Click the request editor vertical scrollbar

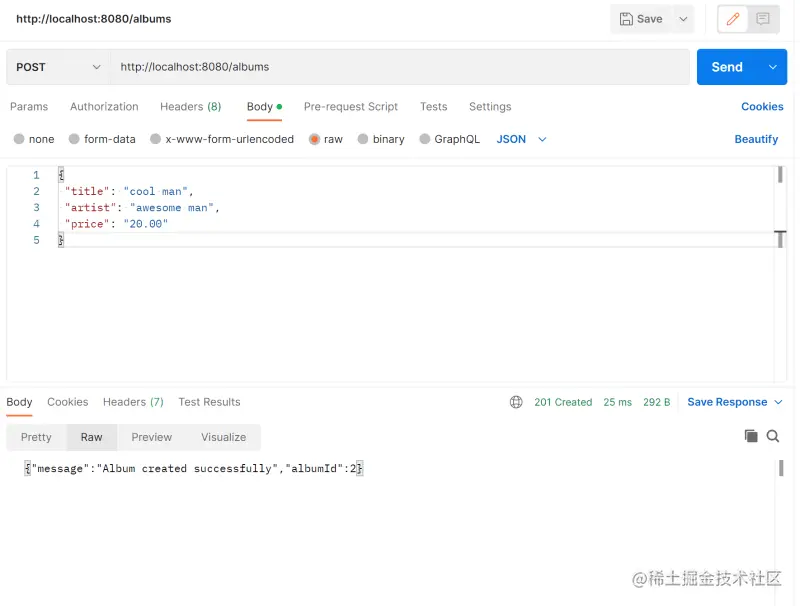(x=780, y=175)
